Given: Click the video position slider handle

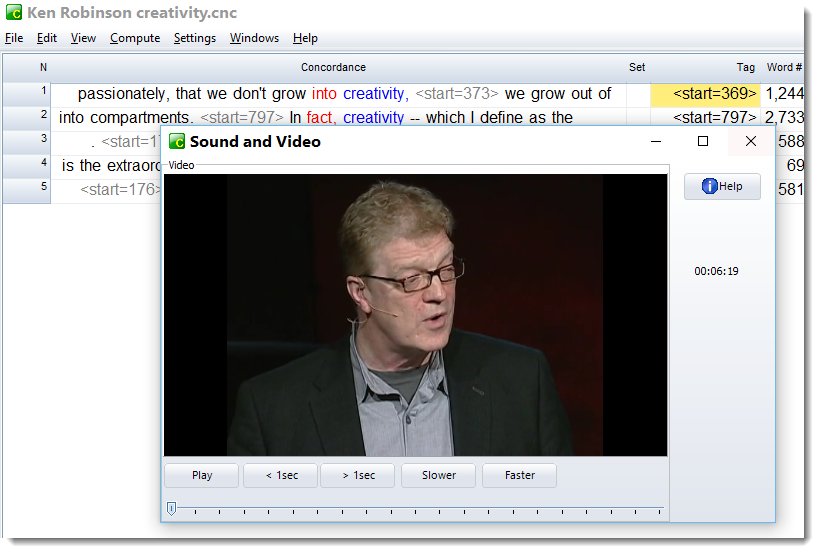Looking at the screenshot, I should pos(171,509).
